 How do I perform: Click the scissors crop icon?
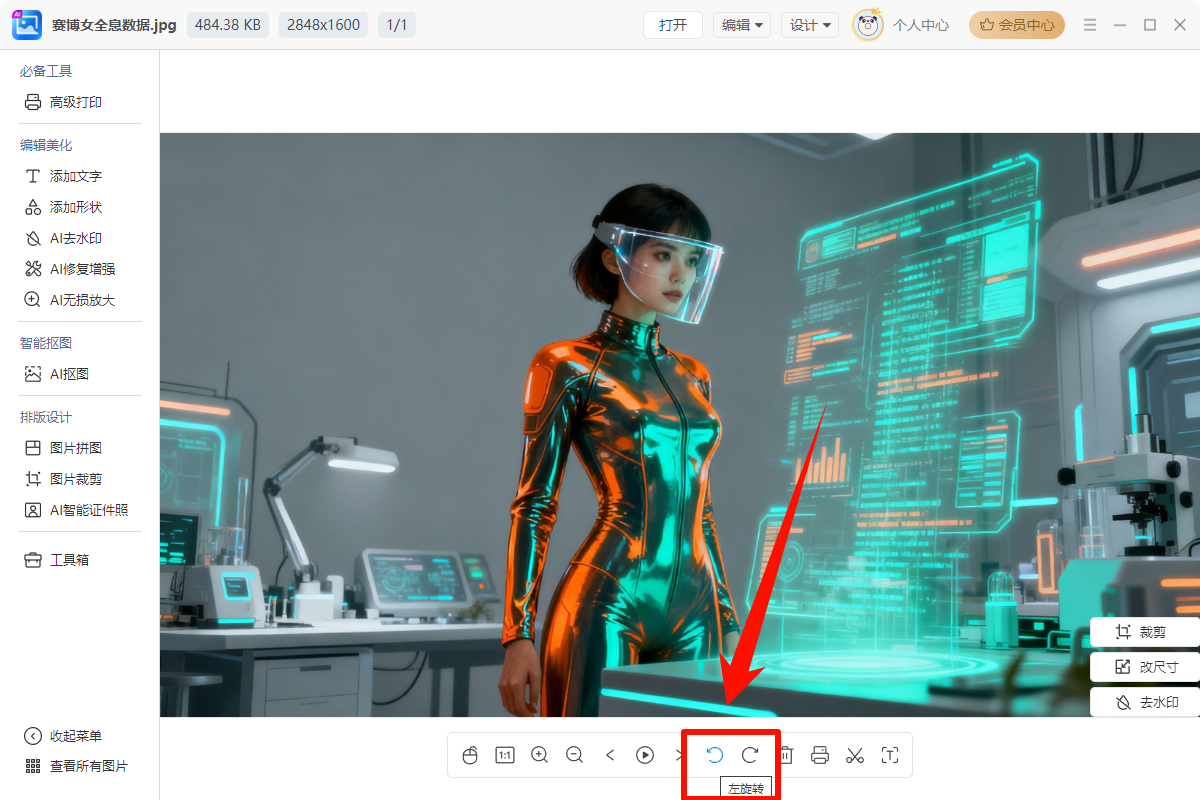(855, 755)
